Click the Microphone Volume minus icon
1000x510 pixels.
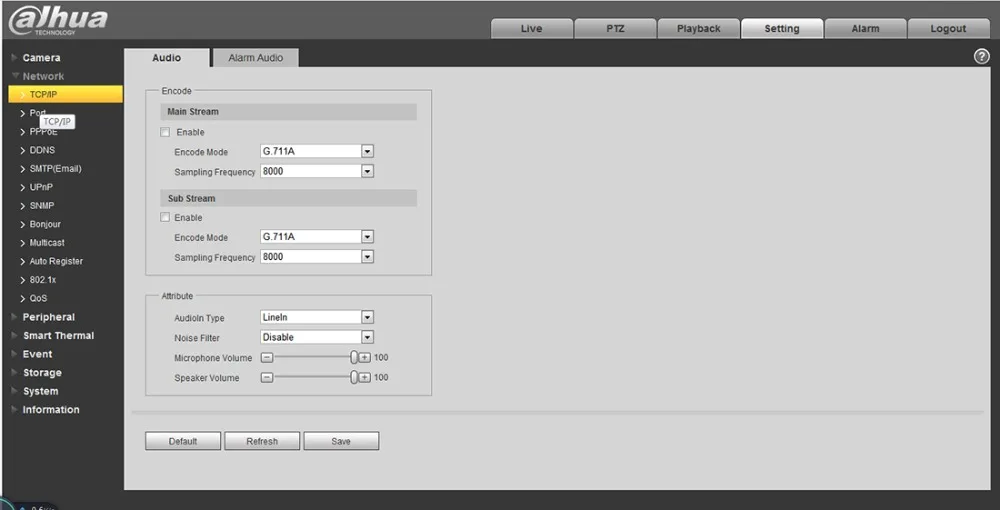pos(267,358)
